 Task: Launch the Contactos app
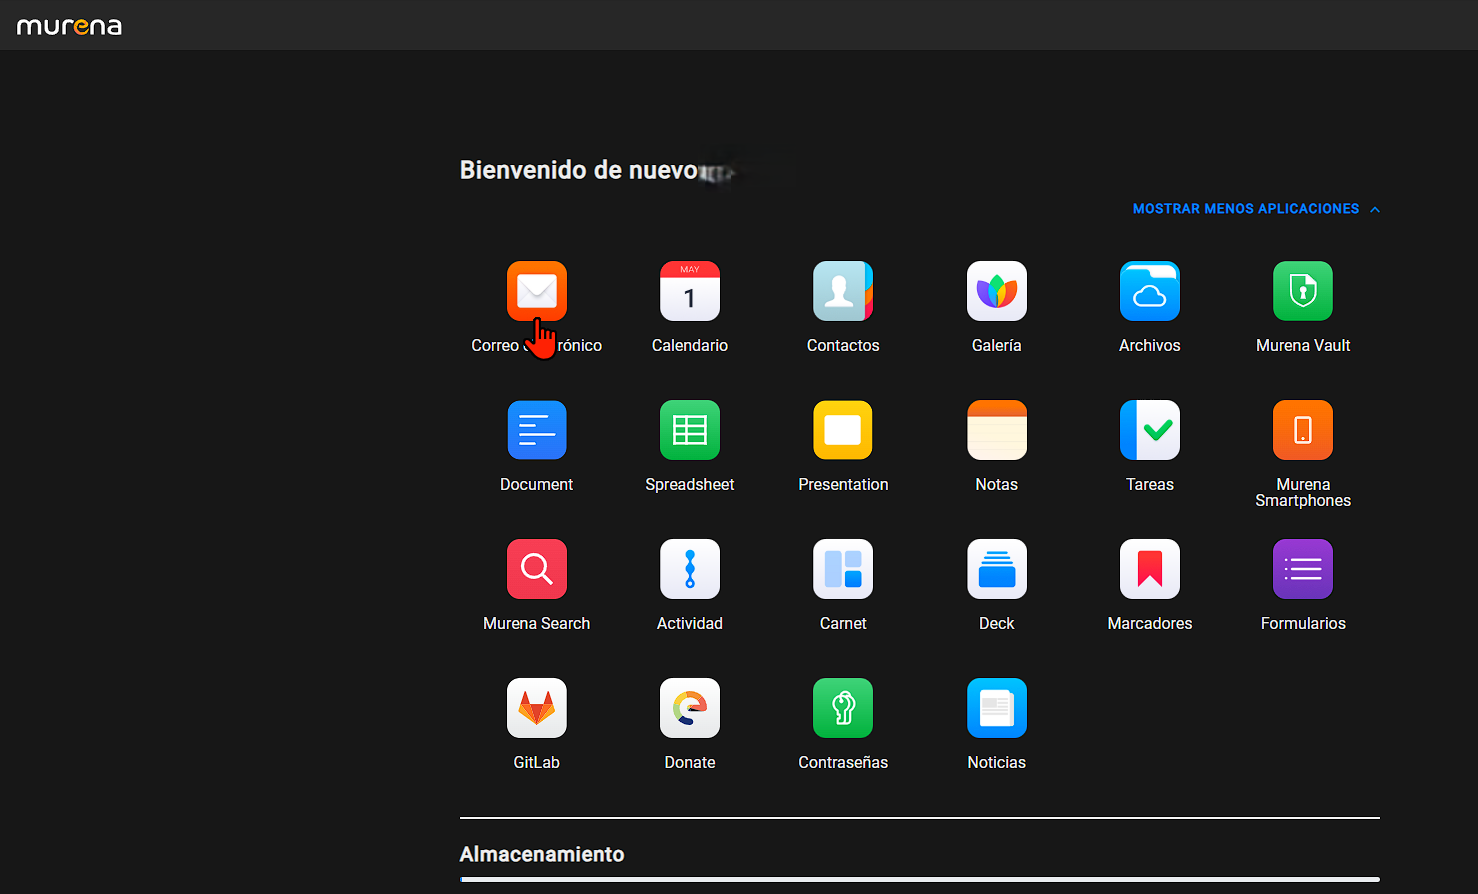(842, 291)
